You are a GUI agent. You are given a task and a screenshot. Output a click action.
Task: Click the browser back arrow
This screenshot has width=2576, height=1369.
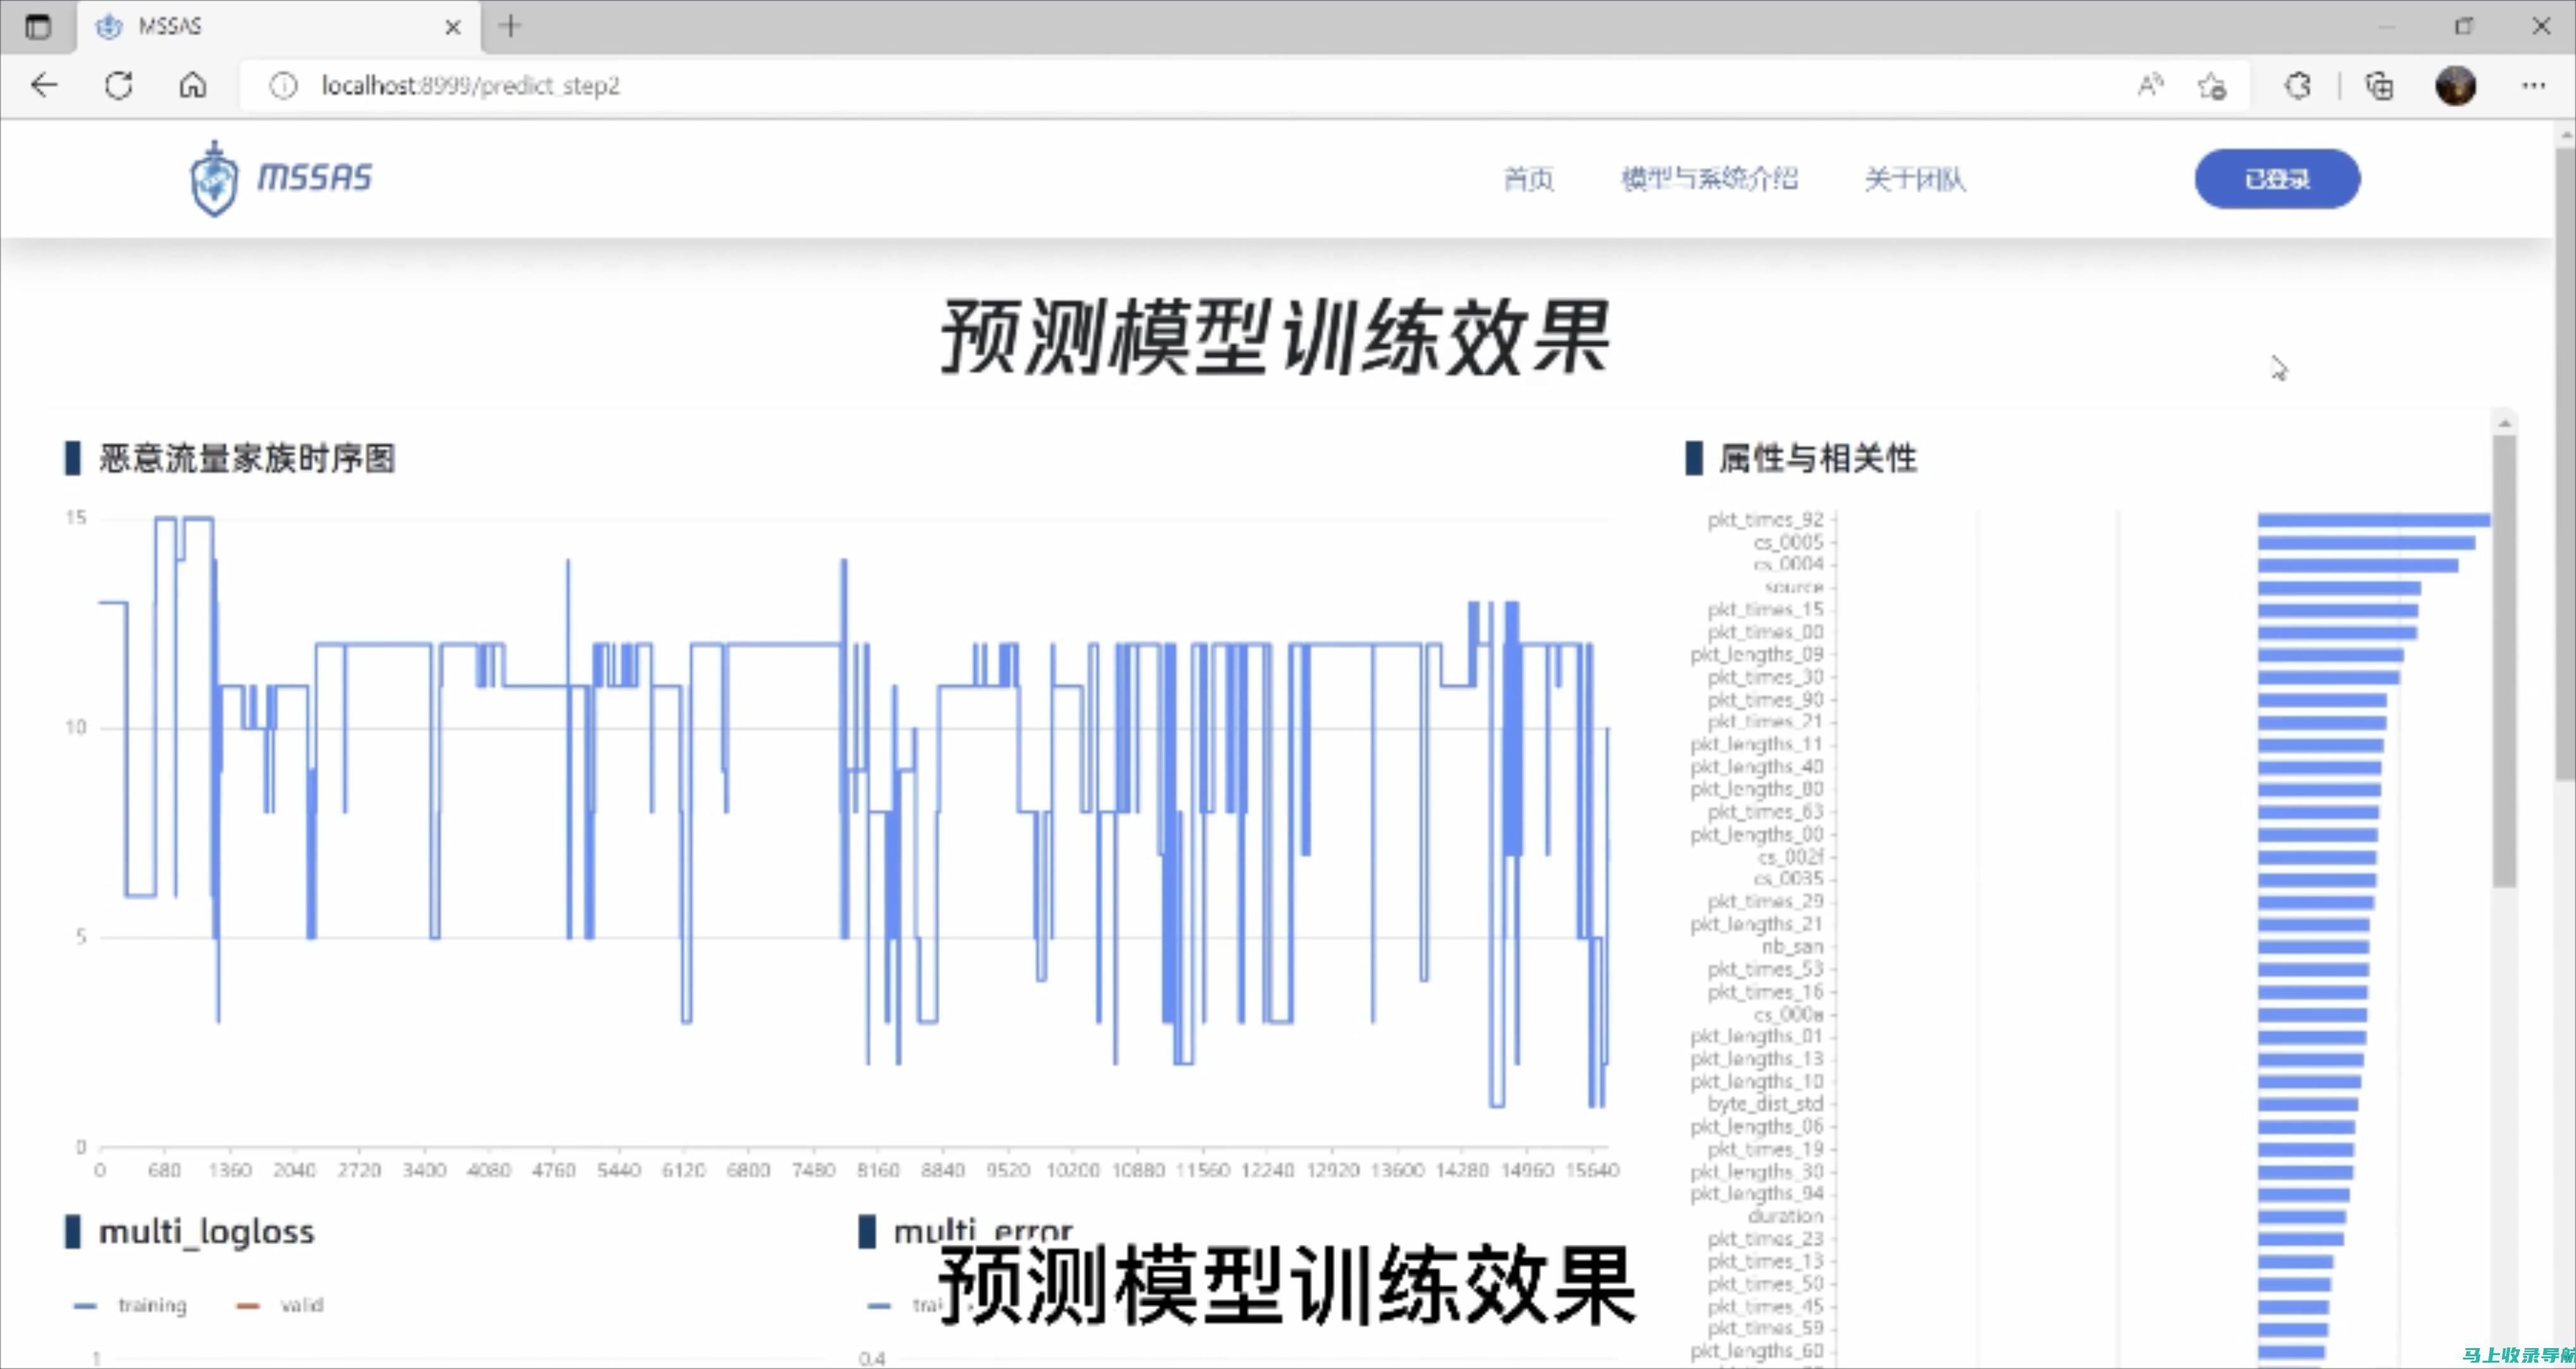tap(44, 86)
